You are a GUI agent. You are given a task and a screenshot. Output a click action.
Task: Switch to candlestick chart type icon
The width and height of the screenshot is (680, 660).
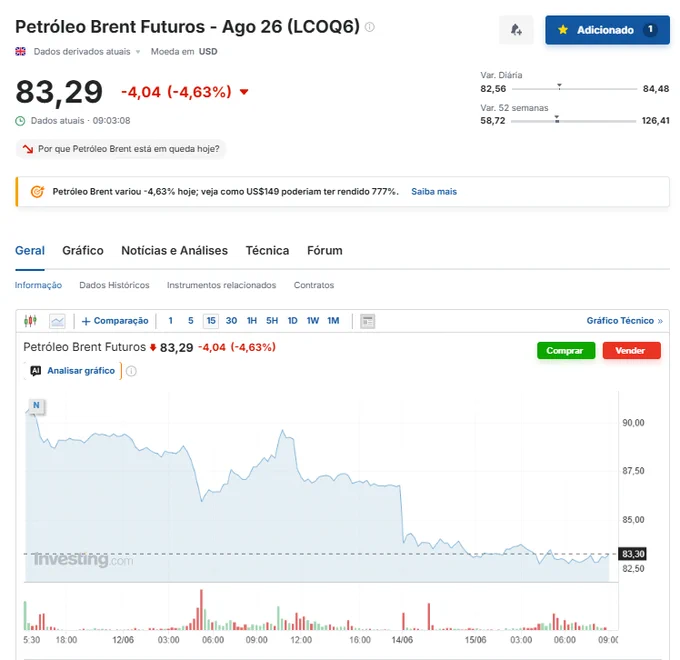pyautogui.click(x=30, y=321)
